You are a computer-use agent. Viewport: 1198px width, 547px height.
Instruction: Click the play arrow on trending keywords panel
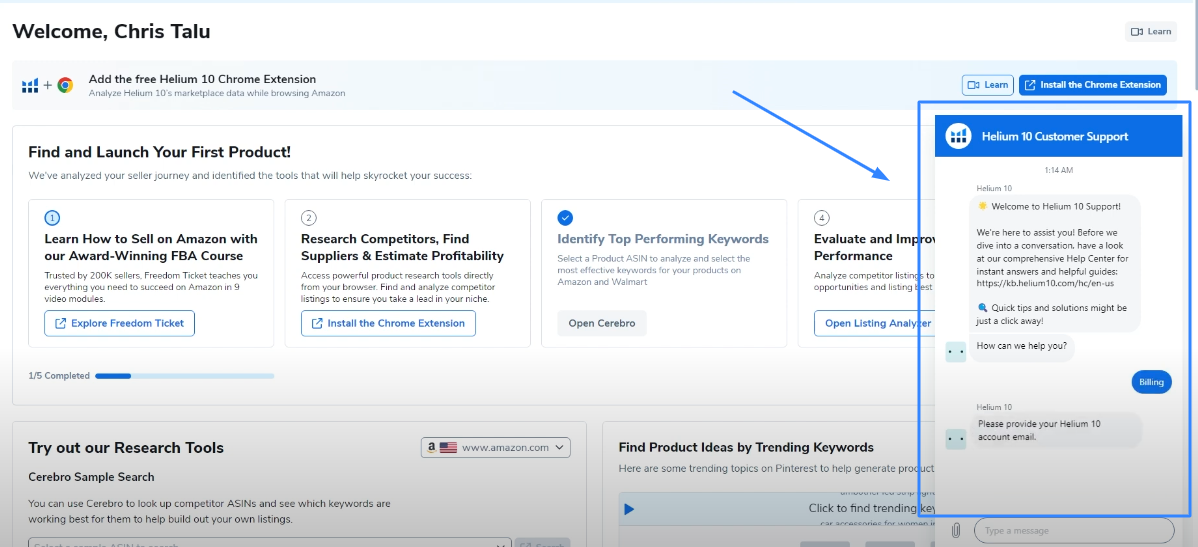pos(629,509)
